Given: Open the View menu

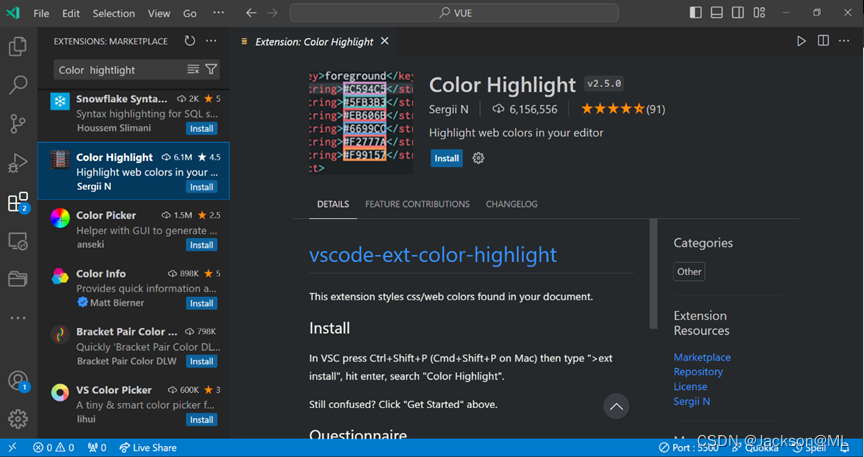Looking at the screenshot, I should 159,13.
